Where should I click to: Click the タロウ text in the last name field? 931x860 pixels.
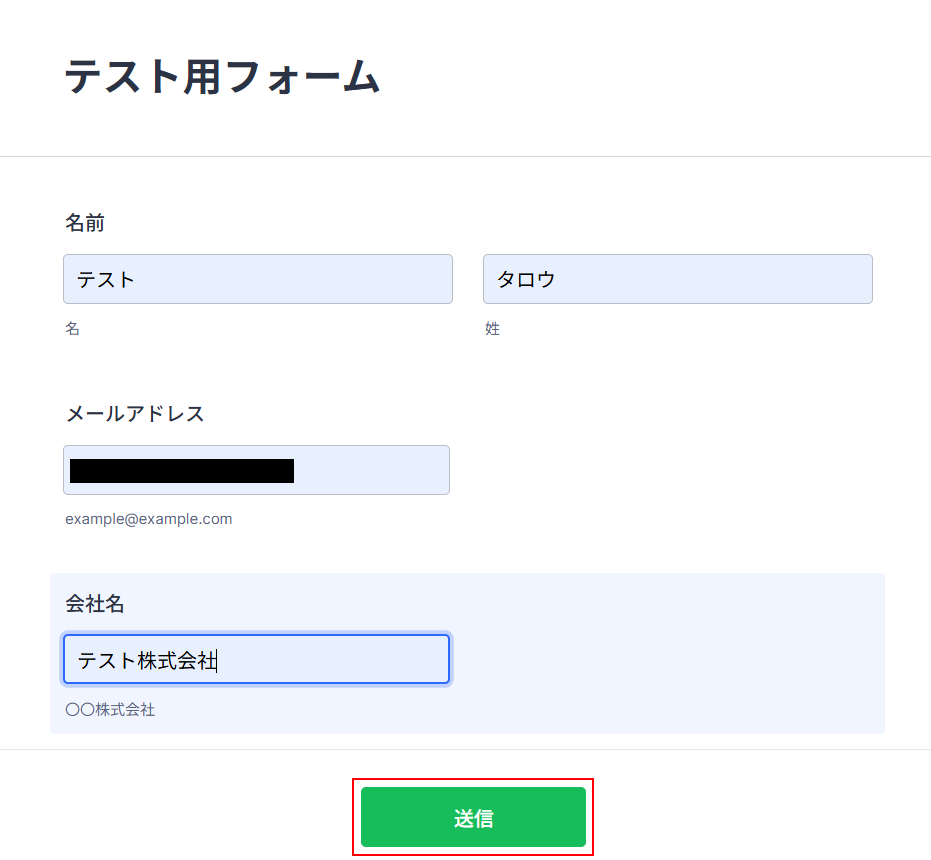tap(526, 279)
